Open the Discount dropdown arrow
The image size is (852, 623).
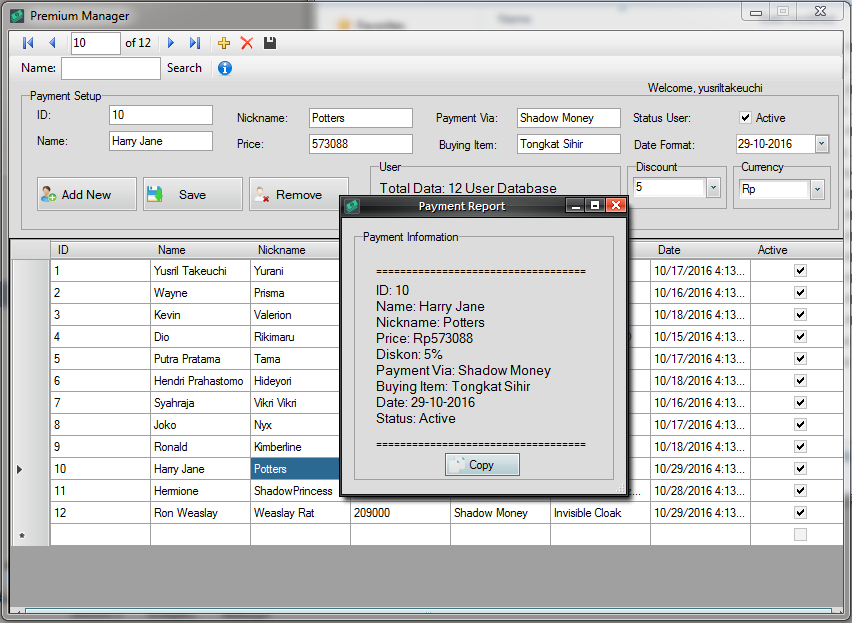coord(713,188)
